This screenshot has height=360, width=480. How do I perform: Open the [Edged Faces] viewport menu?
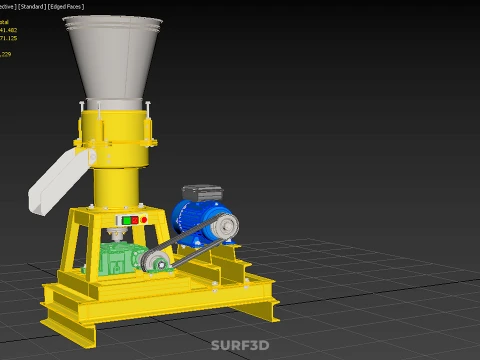pyautogui.click(x=66, y=7)
